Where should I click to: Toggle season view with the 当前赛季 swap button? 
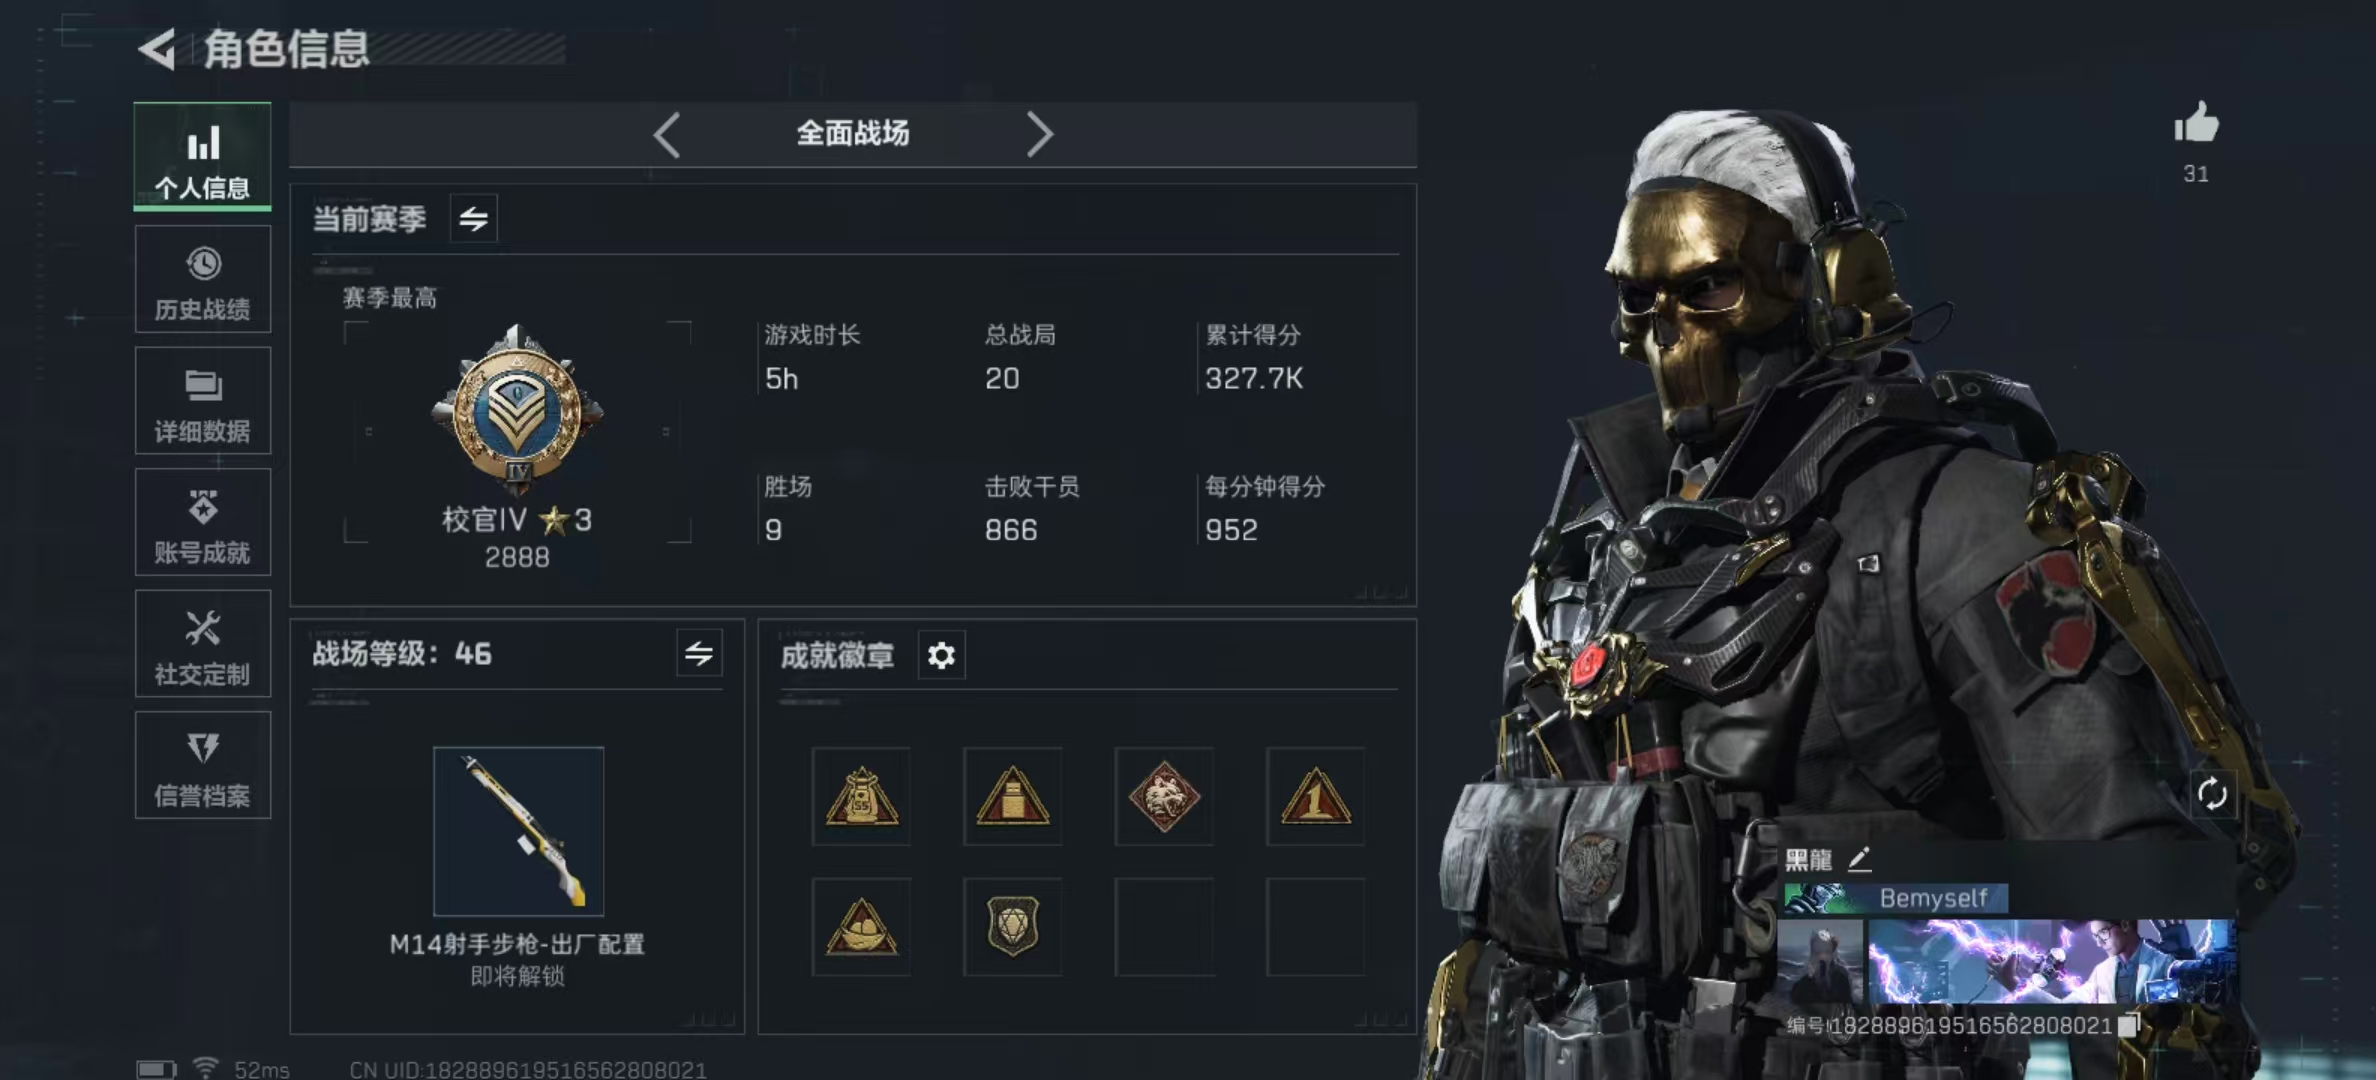474,218
